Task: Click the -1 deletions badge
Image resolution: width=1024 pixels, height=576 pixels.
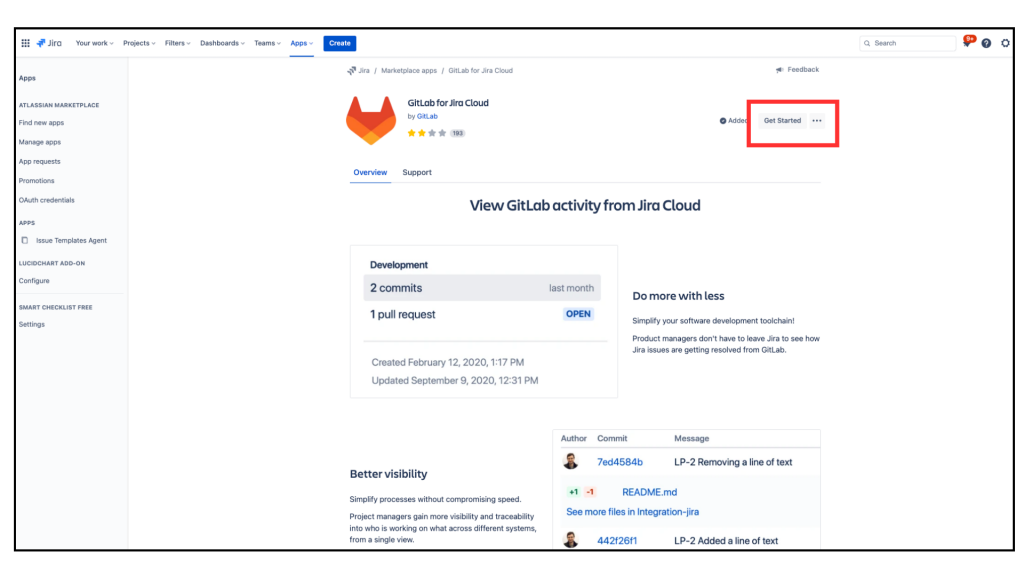Action: [590, 492]
